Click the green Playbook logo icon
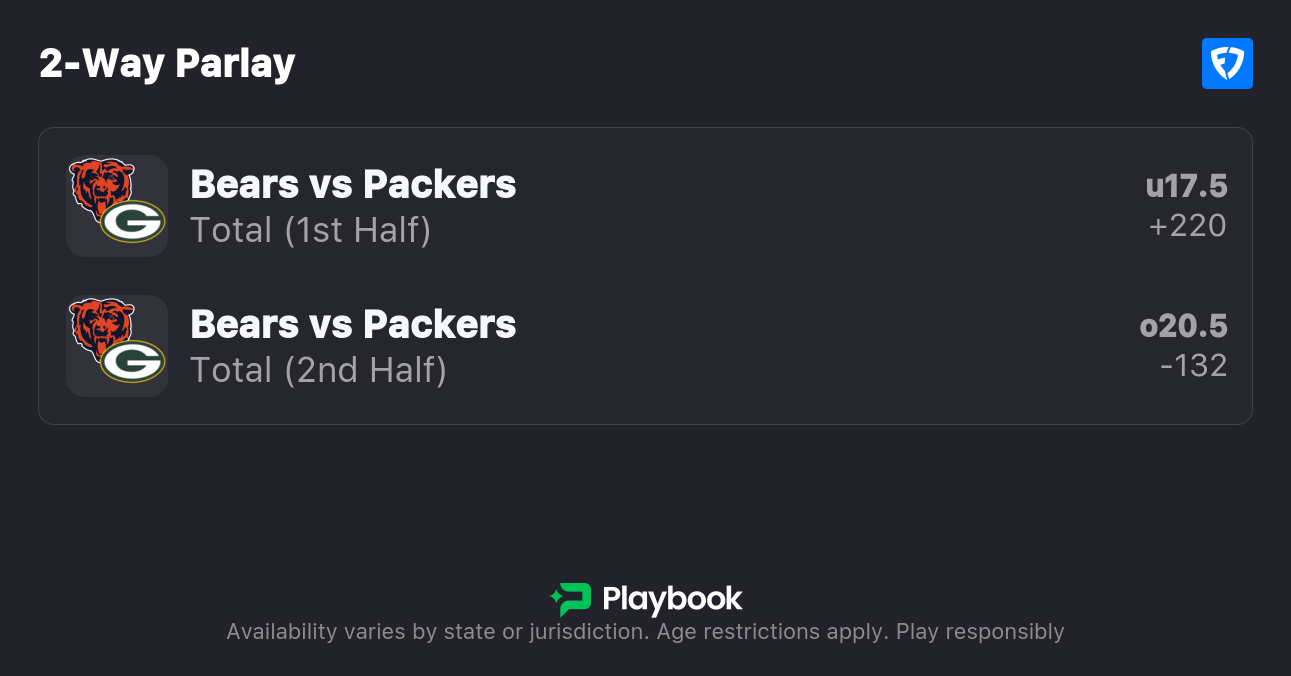 coord(571,599)
